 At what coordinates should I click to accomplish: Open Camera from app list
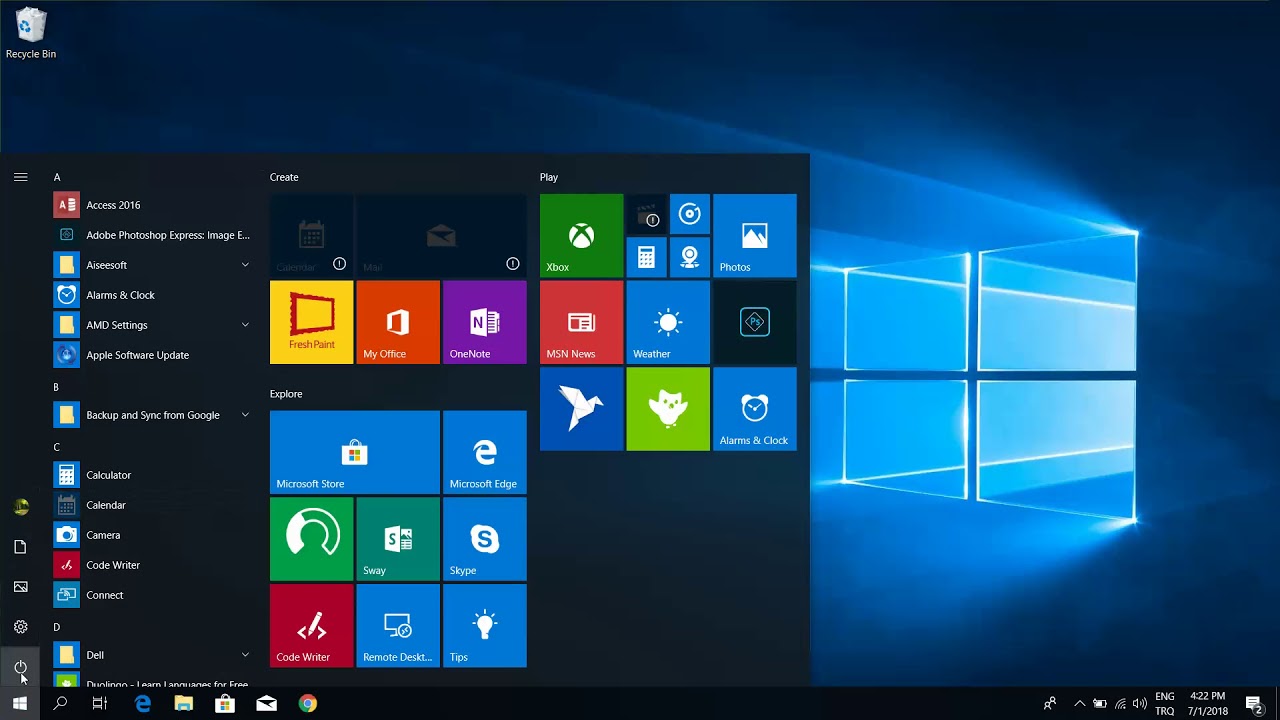coord(152,535)
